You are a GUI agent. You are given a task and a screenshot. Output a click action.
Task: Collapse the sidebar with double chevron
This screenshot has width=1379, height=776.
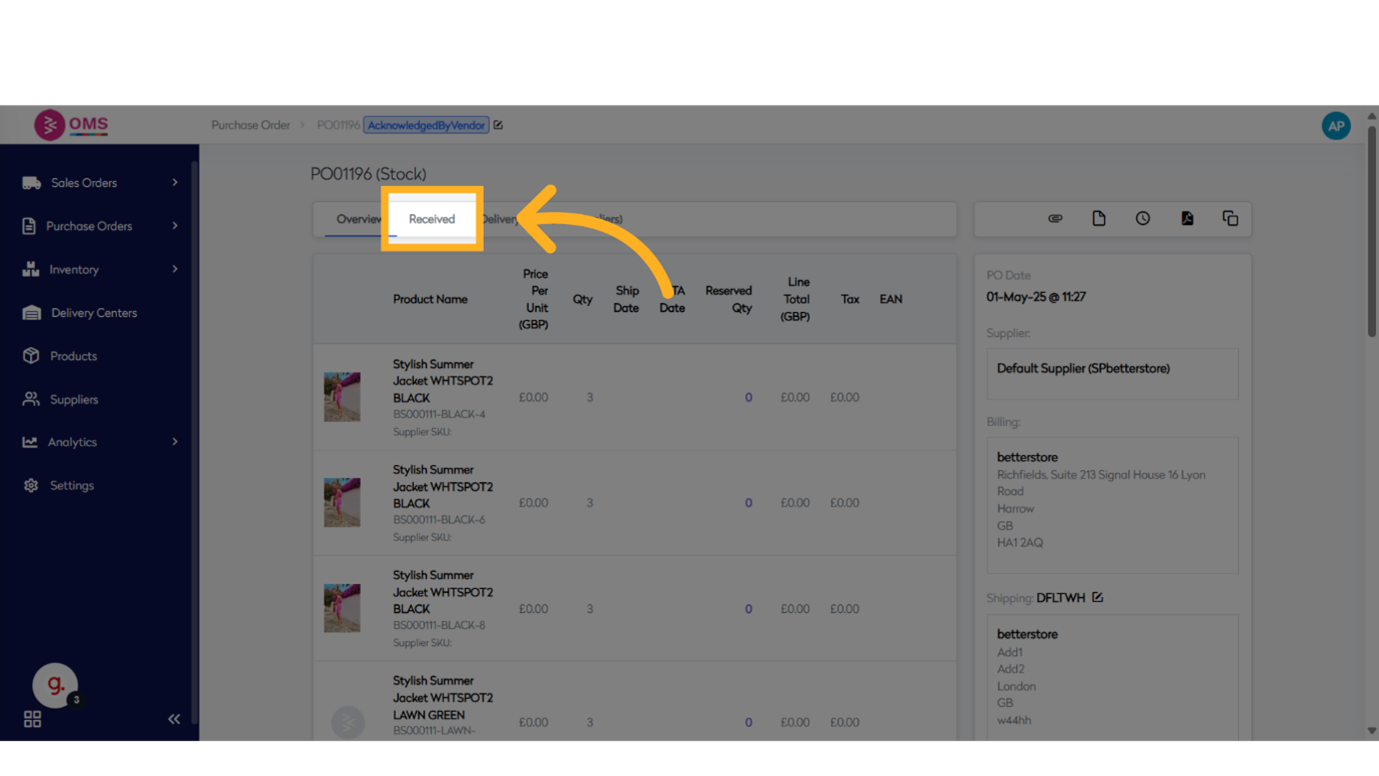point(174,719)
